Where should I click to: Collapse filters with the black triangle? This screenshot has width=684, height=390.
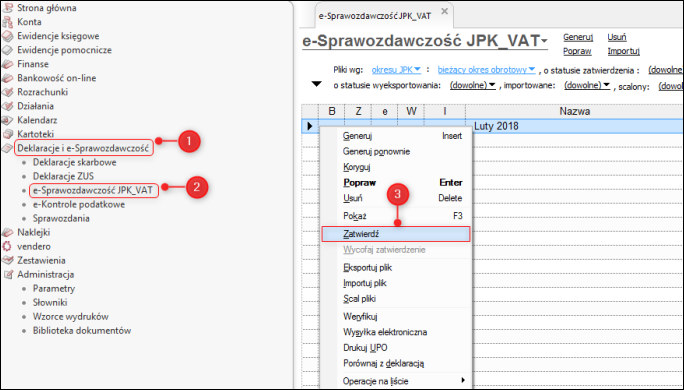316,84
